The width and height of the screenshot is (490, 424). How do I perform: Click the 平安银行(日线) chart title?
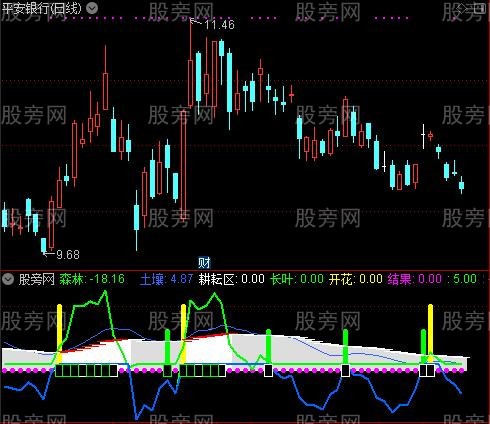[42, 8]
